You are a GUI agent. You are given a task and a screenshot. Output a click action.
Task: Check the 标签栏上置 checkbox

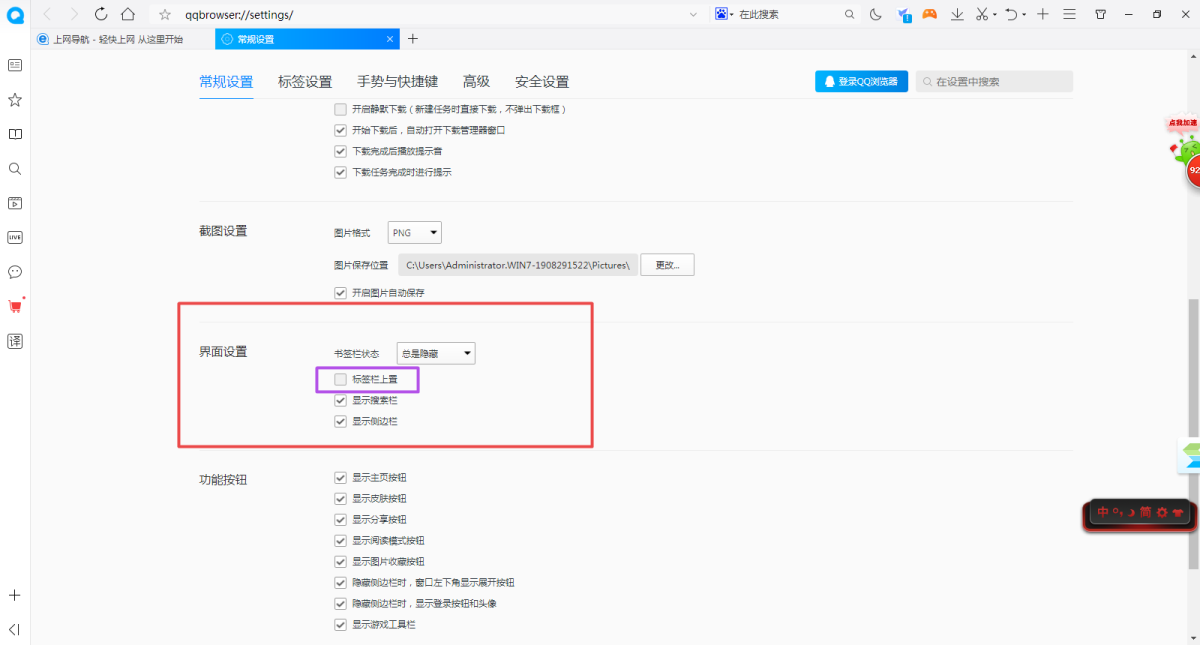(x=340, y=379)
